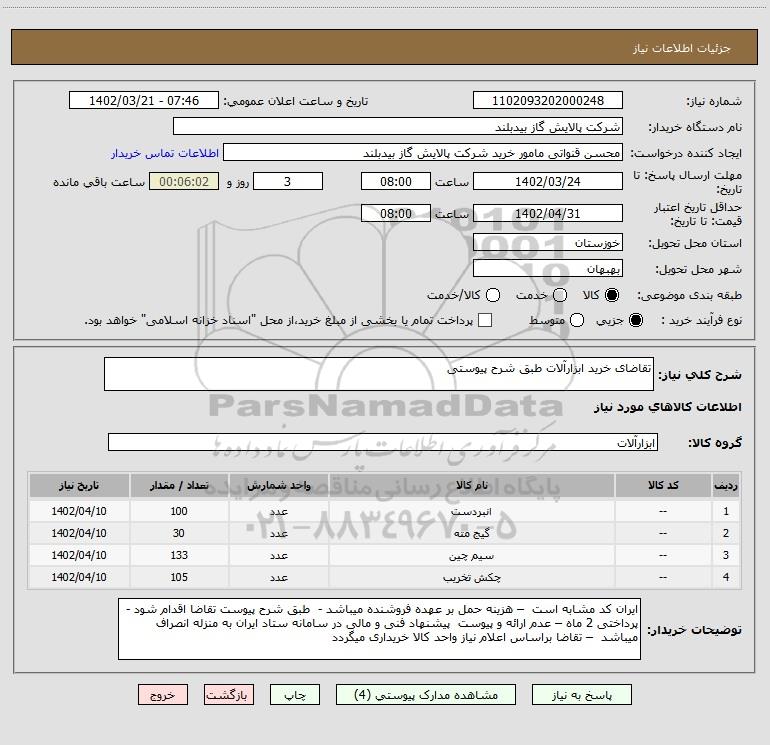Click the city field بهبهان
The height and width of the screenshot is (745, 770).
(x=548, y=268)
